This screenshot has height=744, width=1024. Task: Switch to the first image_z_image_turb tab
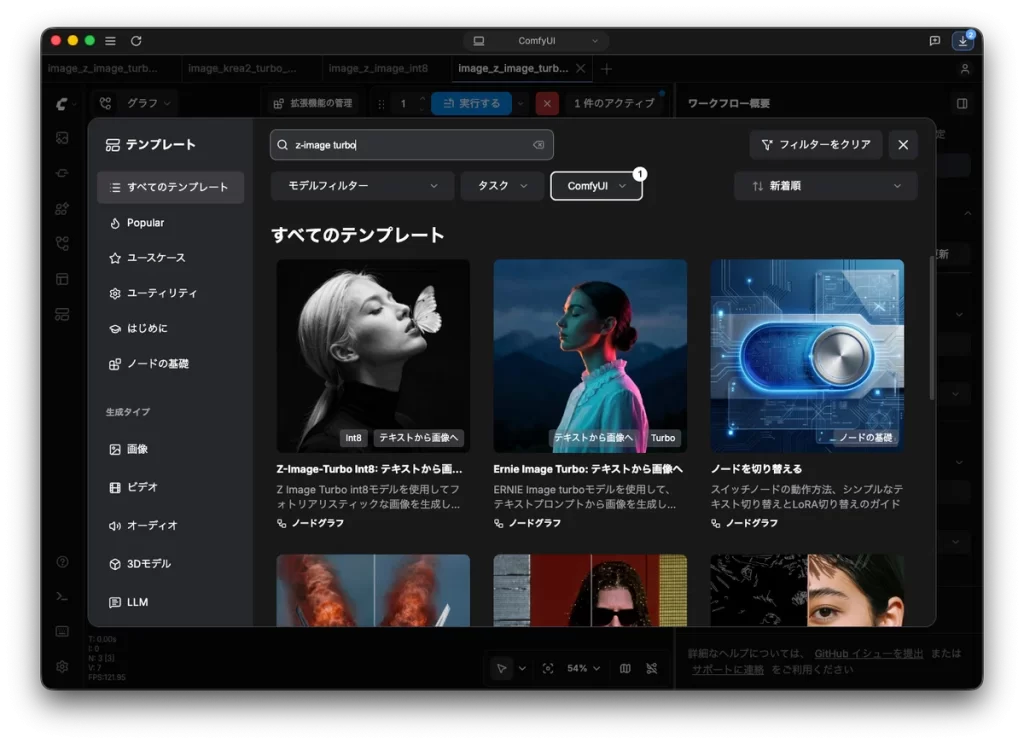pyautogui.click(x=103, y=69)
